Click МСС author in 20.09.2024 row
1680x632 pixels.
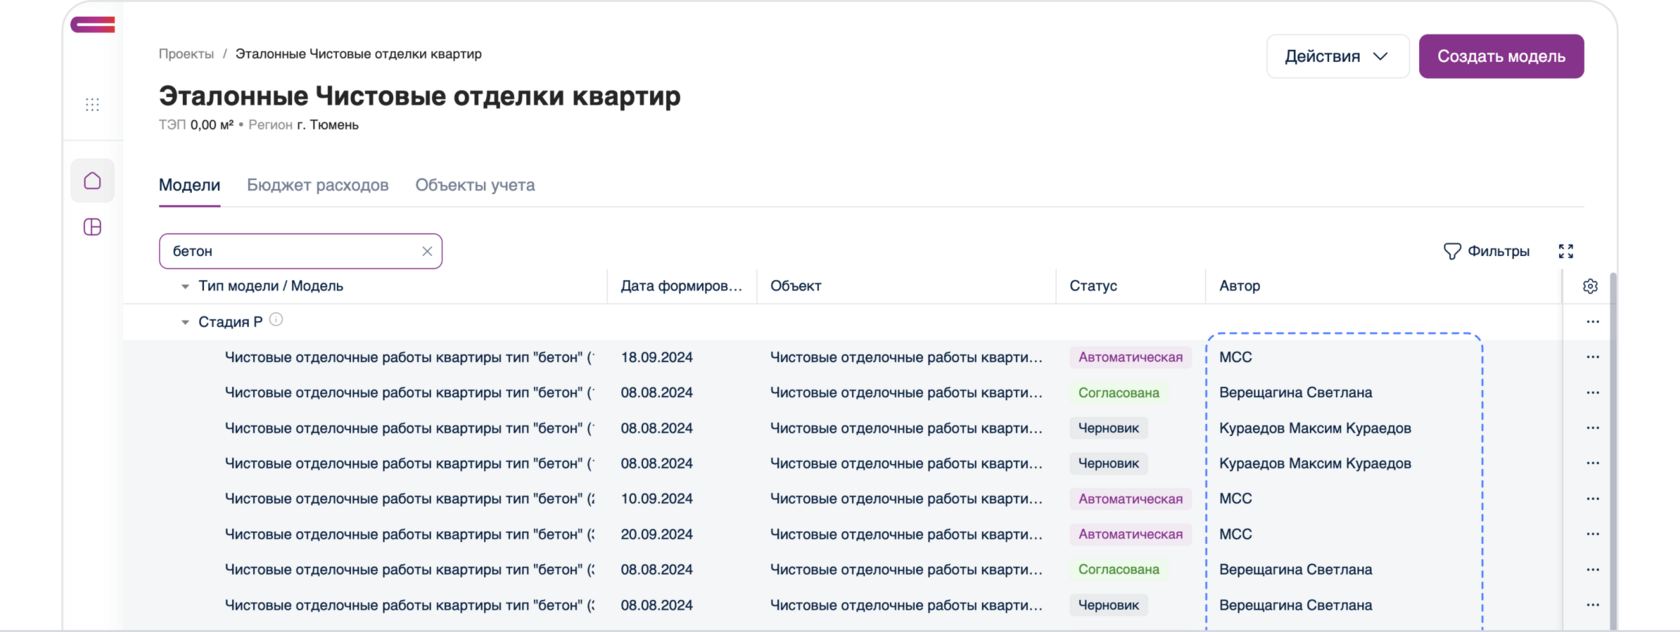1236,534
